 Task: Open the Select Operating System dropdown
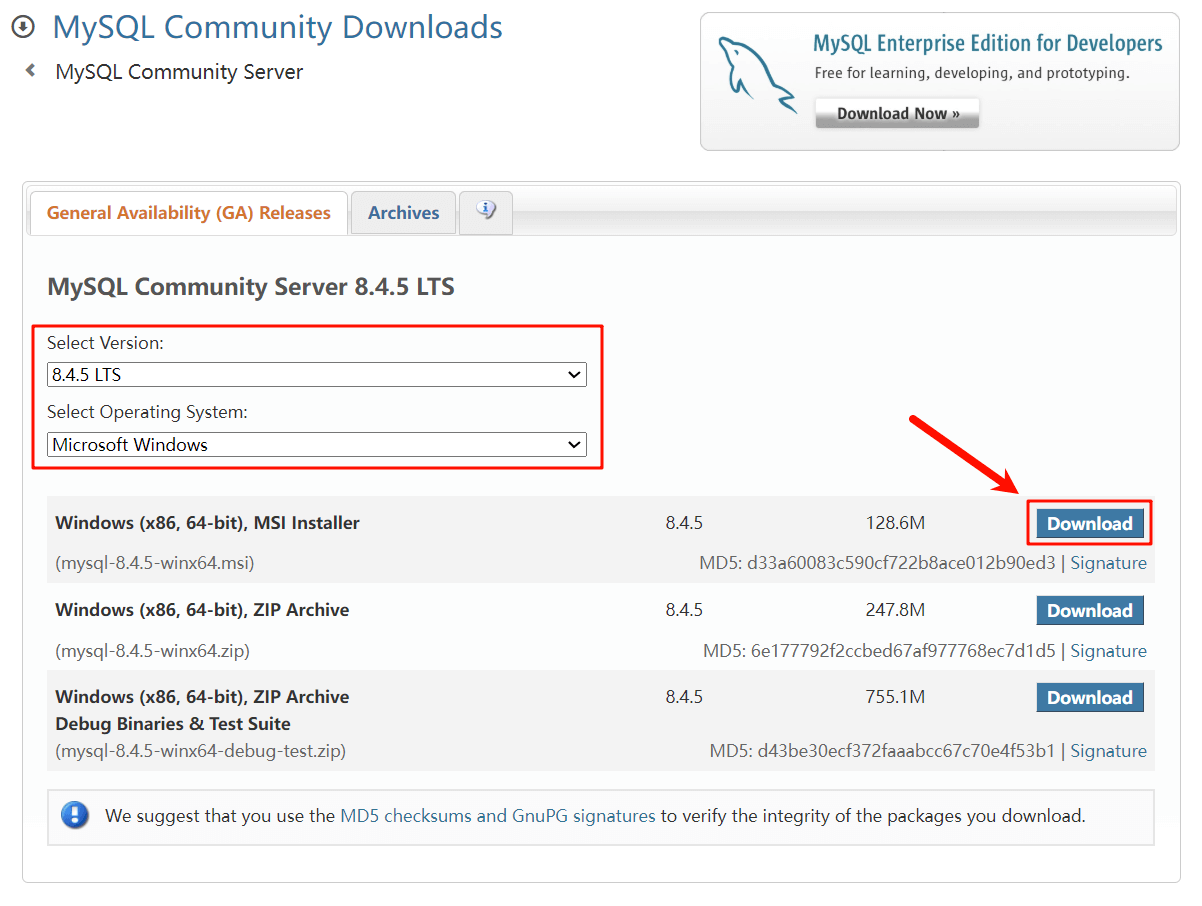[x=317, y=445]
